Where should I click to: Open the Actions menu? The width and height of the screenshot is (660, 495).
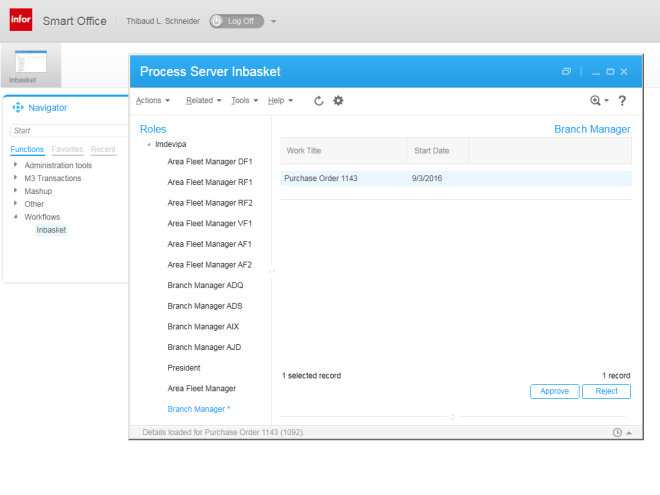(152, 101)
